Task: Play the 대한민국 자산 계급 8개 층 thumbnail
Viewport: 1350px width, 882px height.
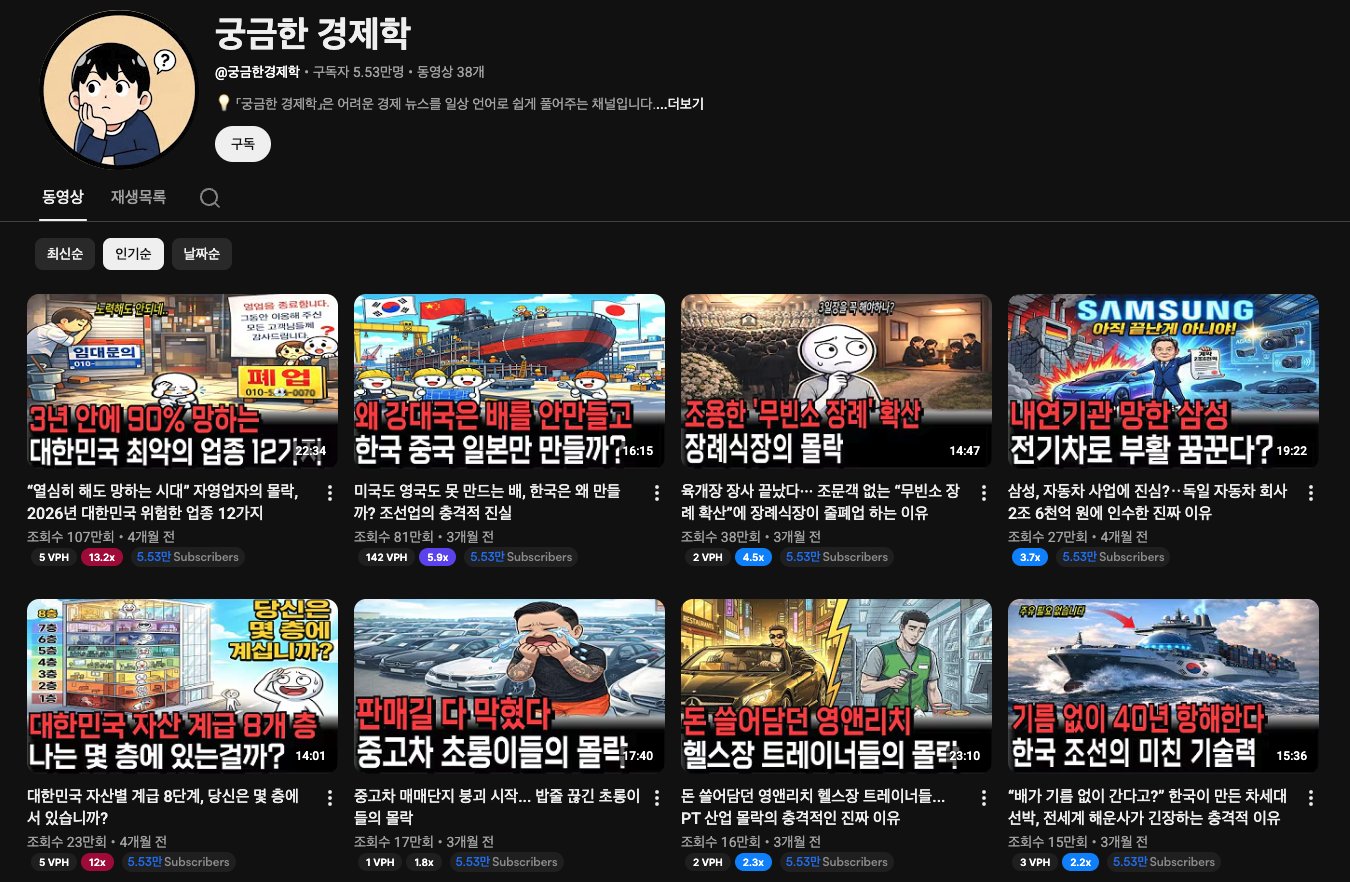Action: click(182, 686)
